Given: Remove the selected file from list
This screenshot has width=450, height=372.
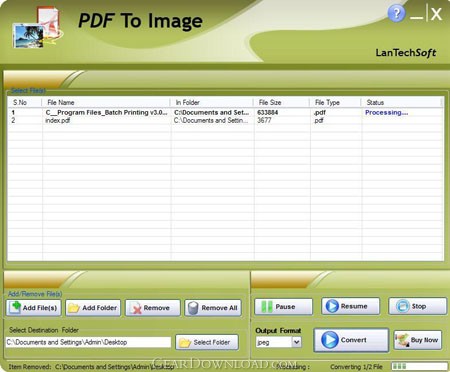Looking at the screenshot, I should click(153, 308).
